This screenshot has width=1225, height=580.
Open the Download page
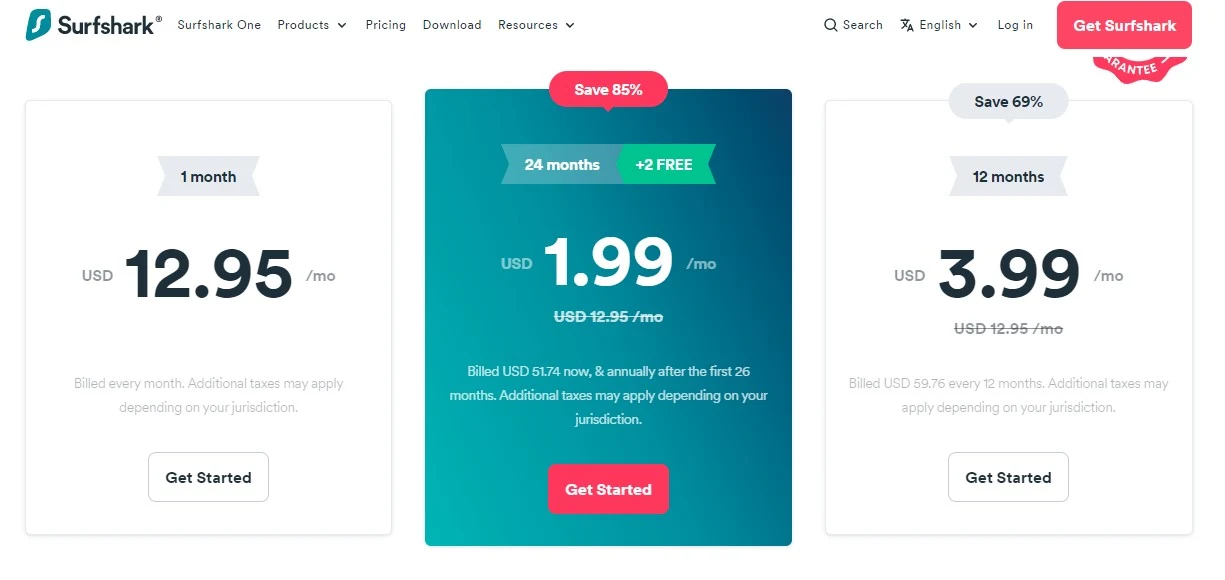(x=452, y=25)
